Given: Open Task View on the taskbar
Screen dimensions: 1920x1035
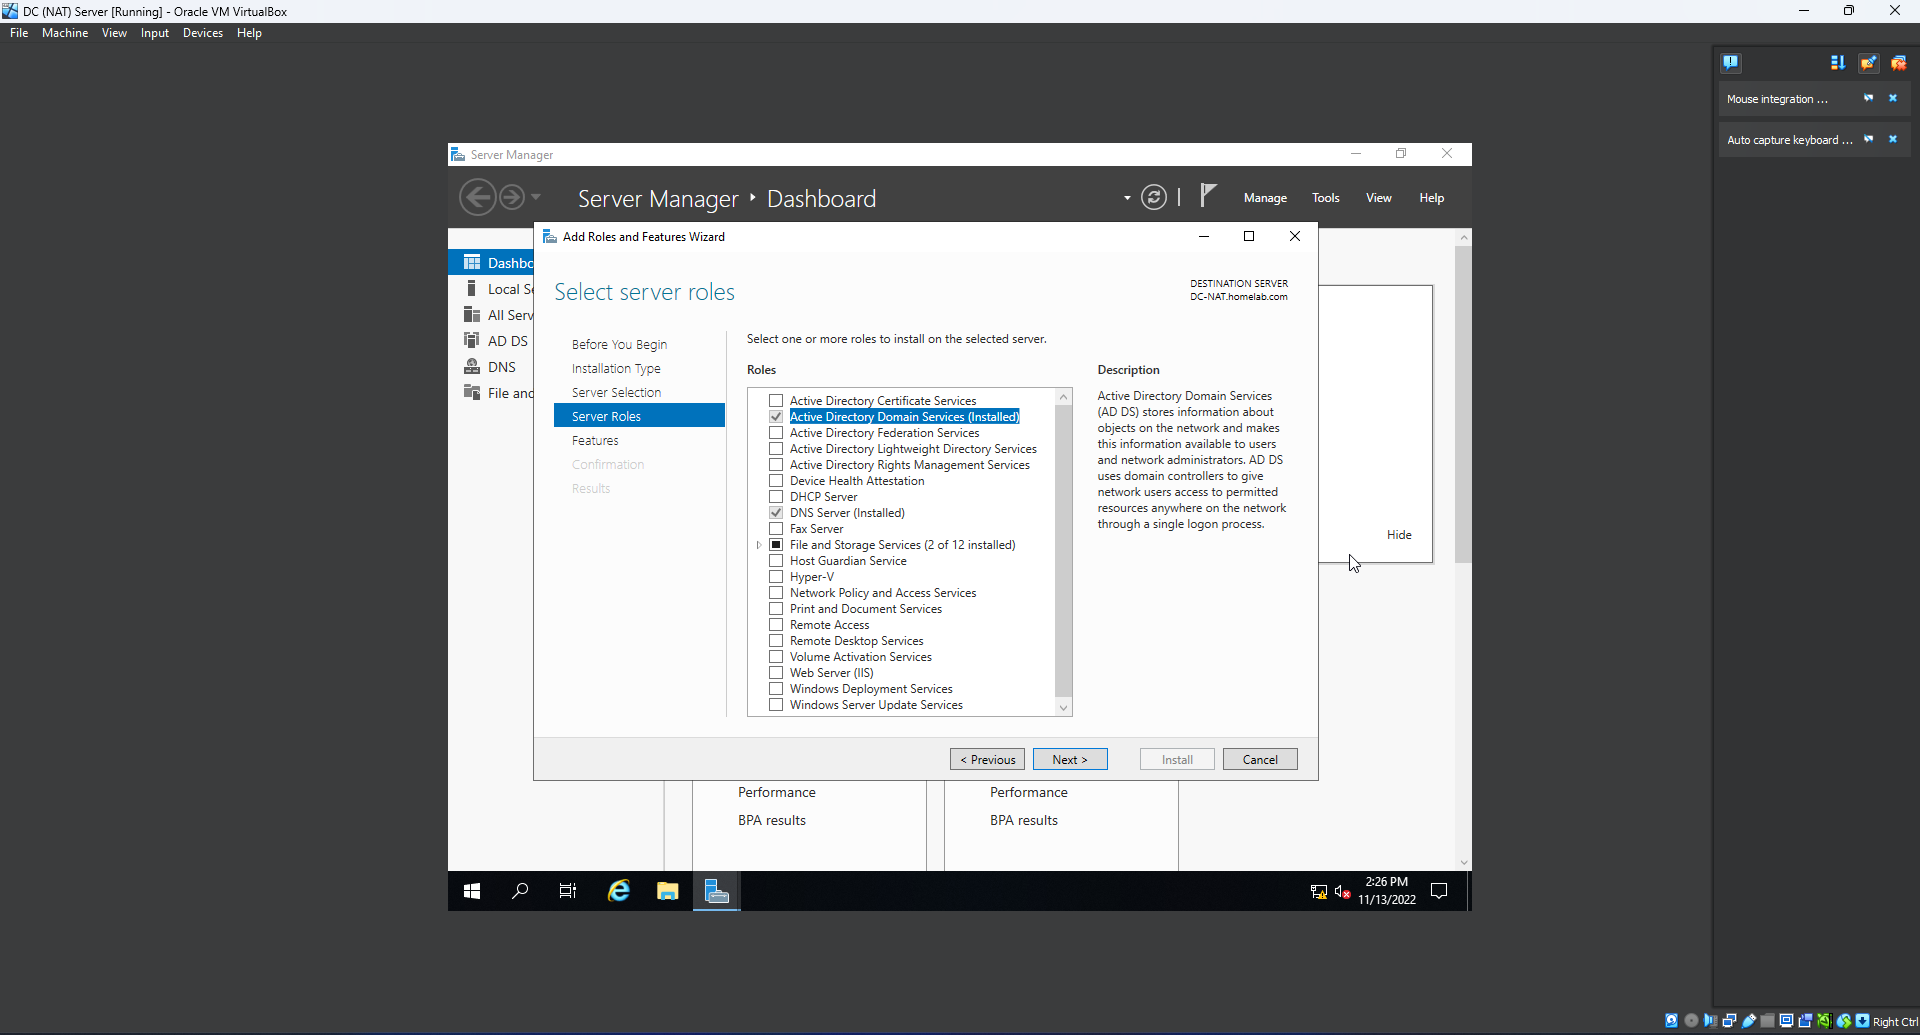Looking at the screenshot, I should point(568,891).
